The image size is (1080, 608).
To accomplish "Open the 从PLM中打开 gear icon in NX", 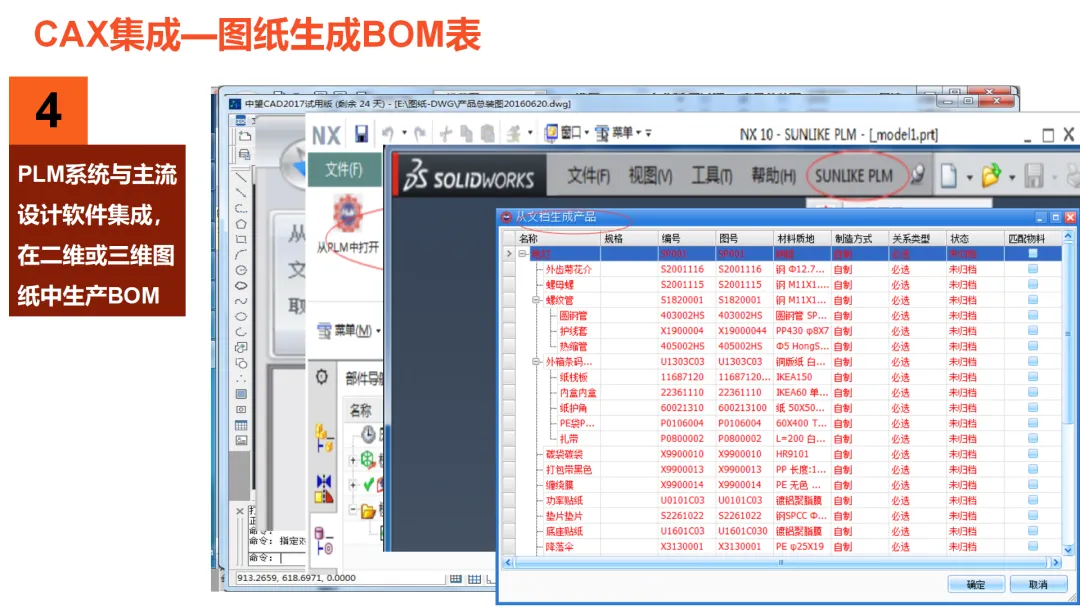I will (x=348, y=213).
